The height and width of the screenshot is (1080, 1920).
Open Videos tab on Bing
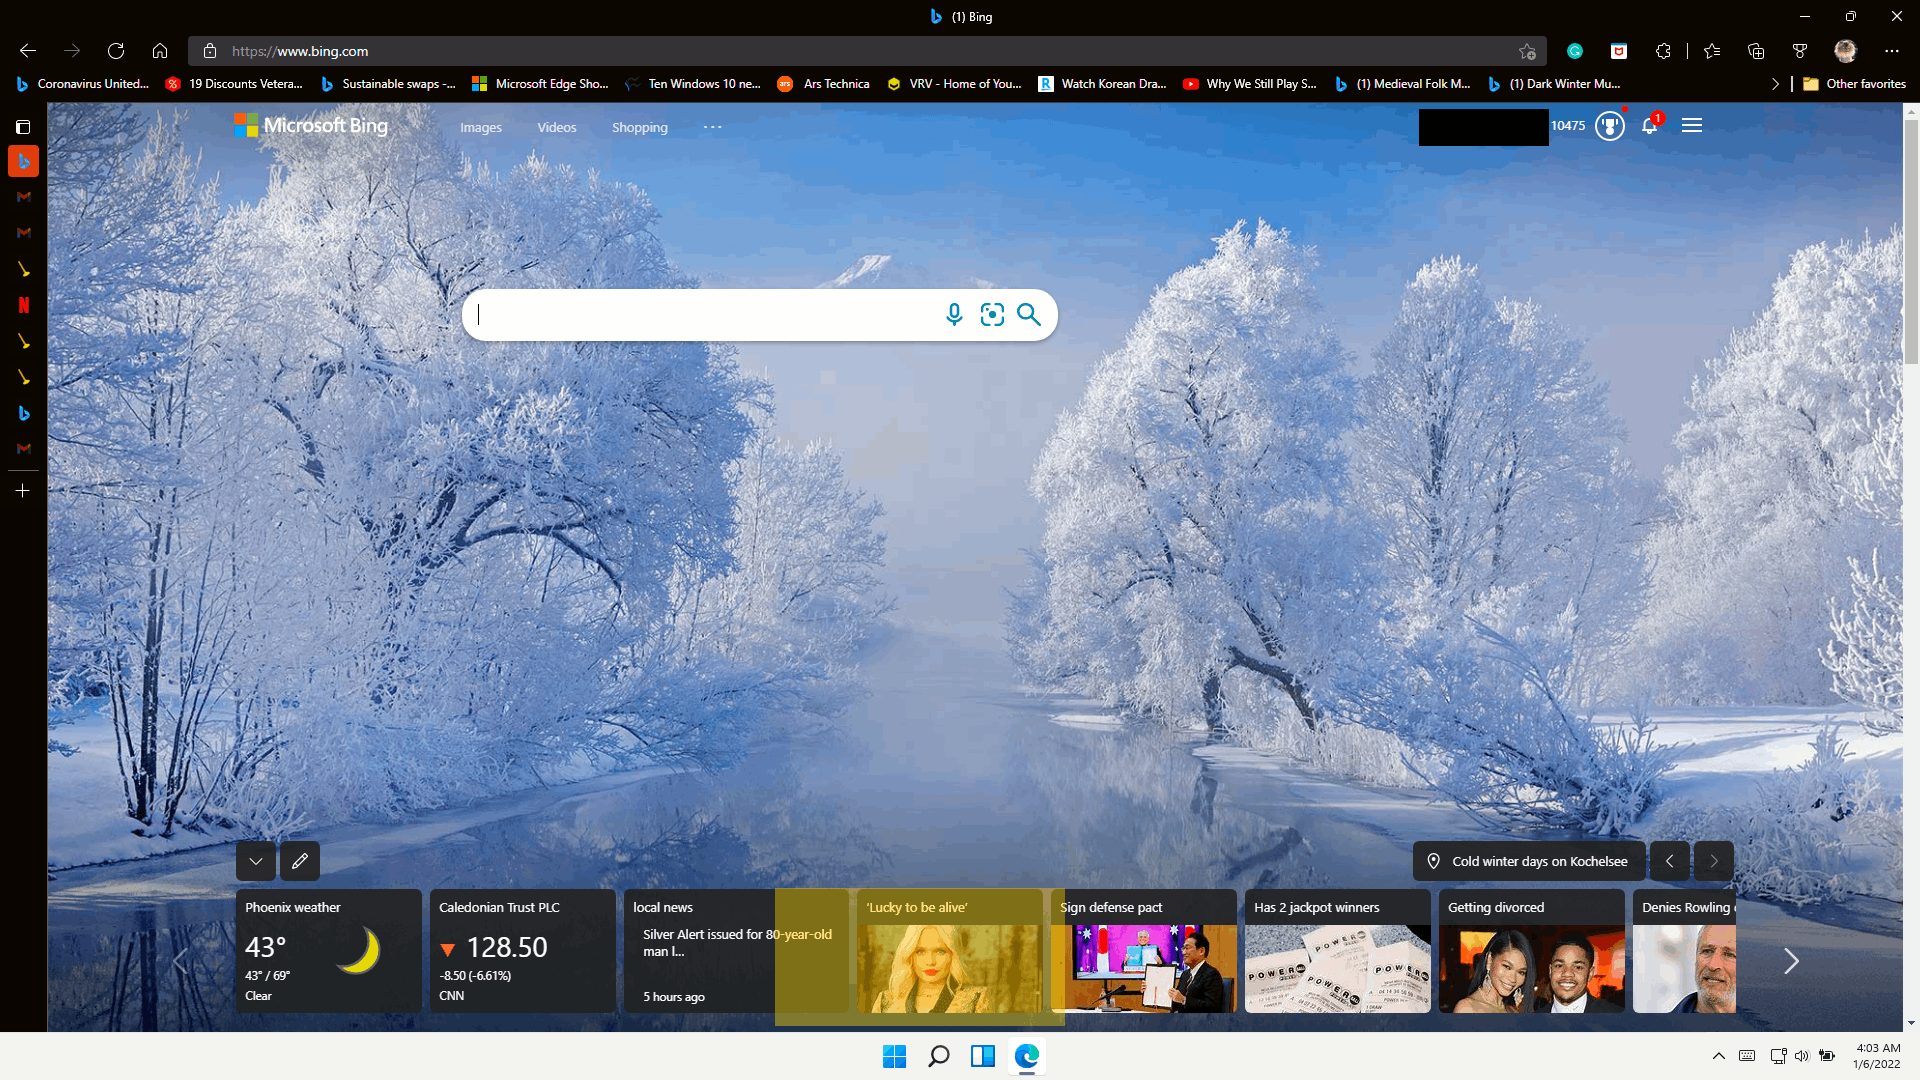pyautogui.click(x=557, y=128)
